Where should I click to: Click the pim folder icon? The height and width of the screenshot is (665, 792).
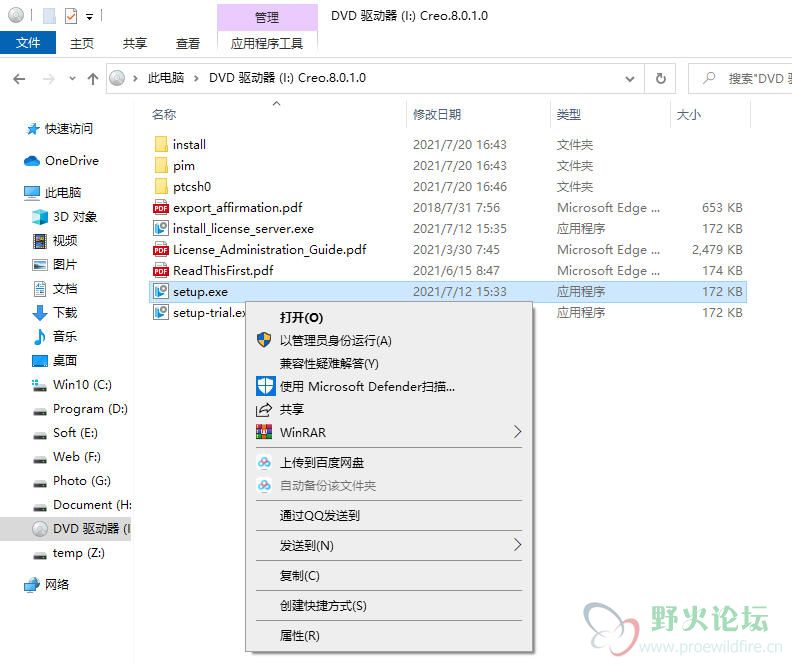tap(161, 166)
